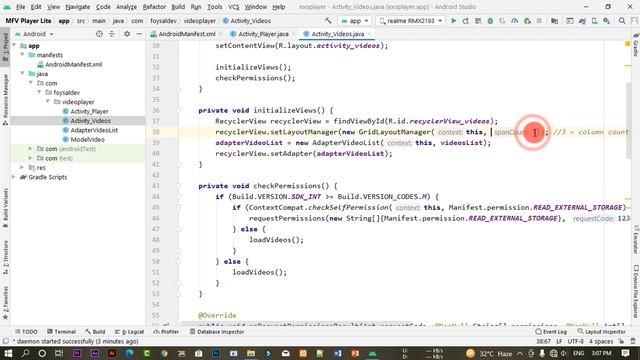The height and width of the screenshot is (360, 640).
Task: Click fold marker at line 36
Action: click(x=178, y=110)
